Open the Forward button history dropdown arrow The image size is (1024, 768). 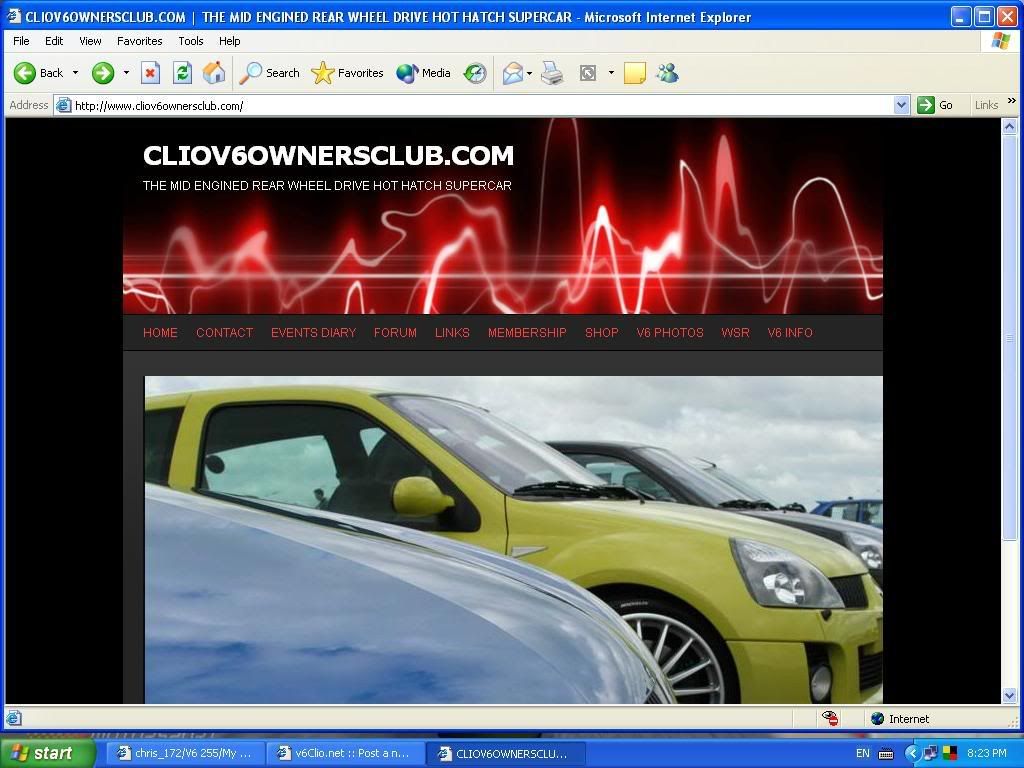tap(126, 72)
